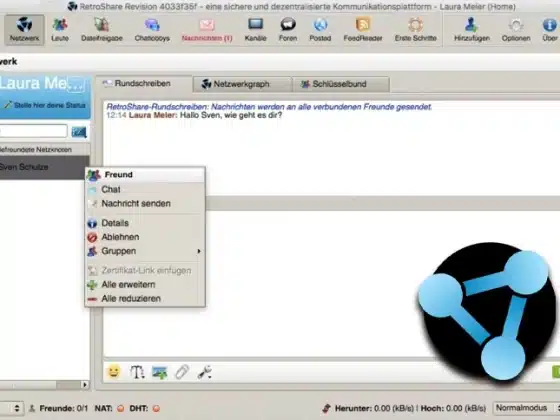Viewport: 560px width, 420px height.
Task: Open Nachrichten (1) mail icon
Action: click(207, 30)
